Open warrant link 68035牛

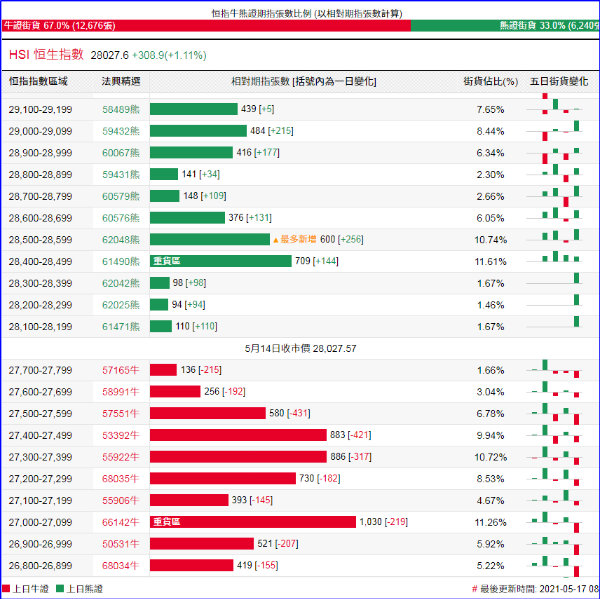click(121, 478)
